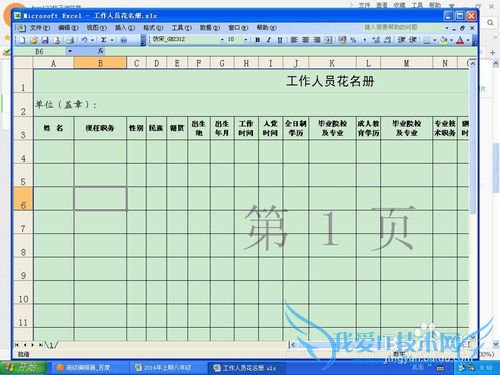500x375 pixels.
Task: Open the 窗口 (Window) menu
Action: pos(238,28)
